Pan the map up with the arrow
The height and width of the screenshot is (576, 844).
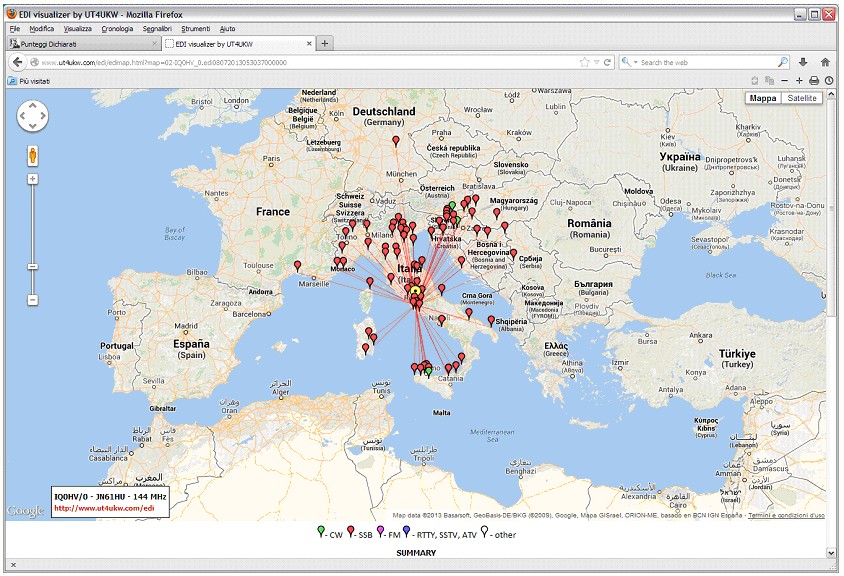coord(33,106)
